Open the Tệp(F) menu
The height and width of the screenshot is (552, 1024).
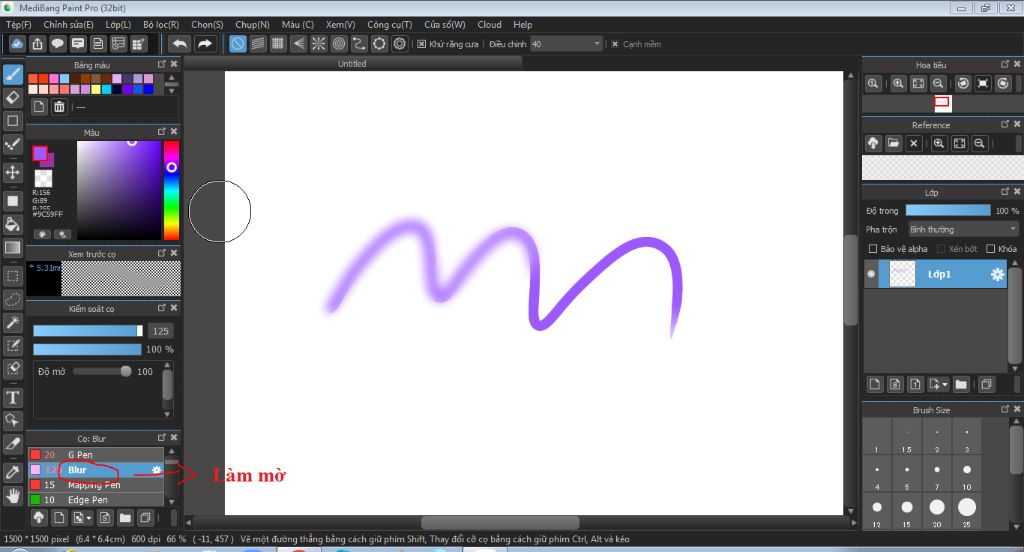[x=18, y=24]
